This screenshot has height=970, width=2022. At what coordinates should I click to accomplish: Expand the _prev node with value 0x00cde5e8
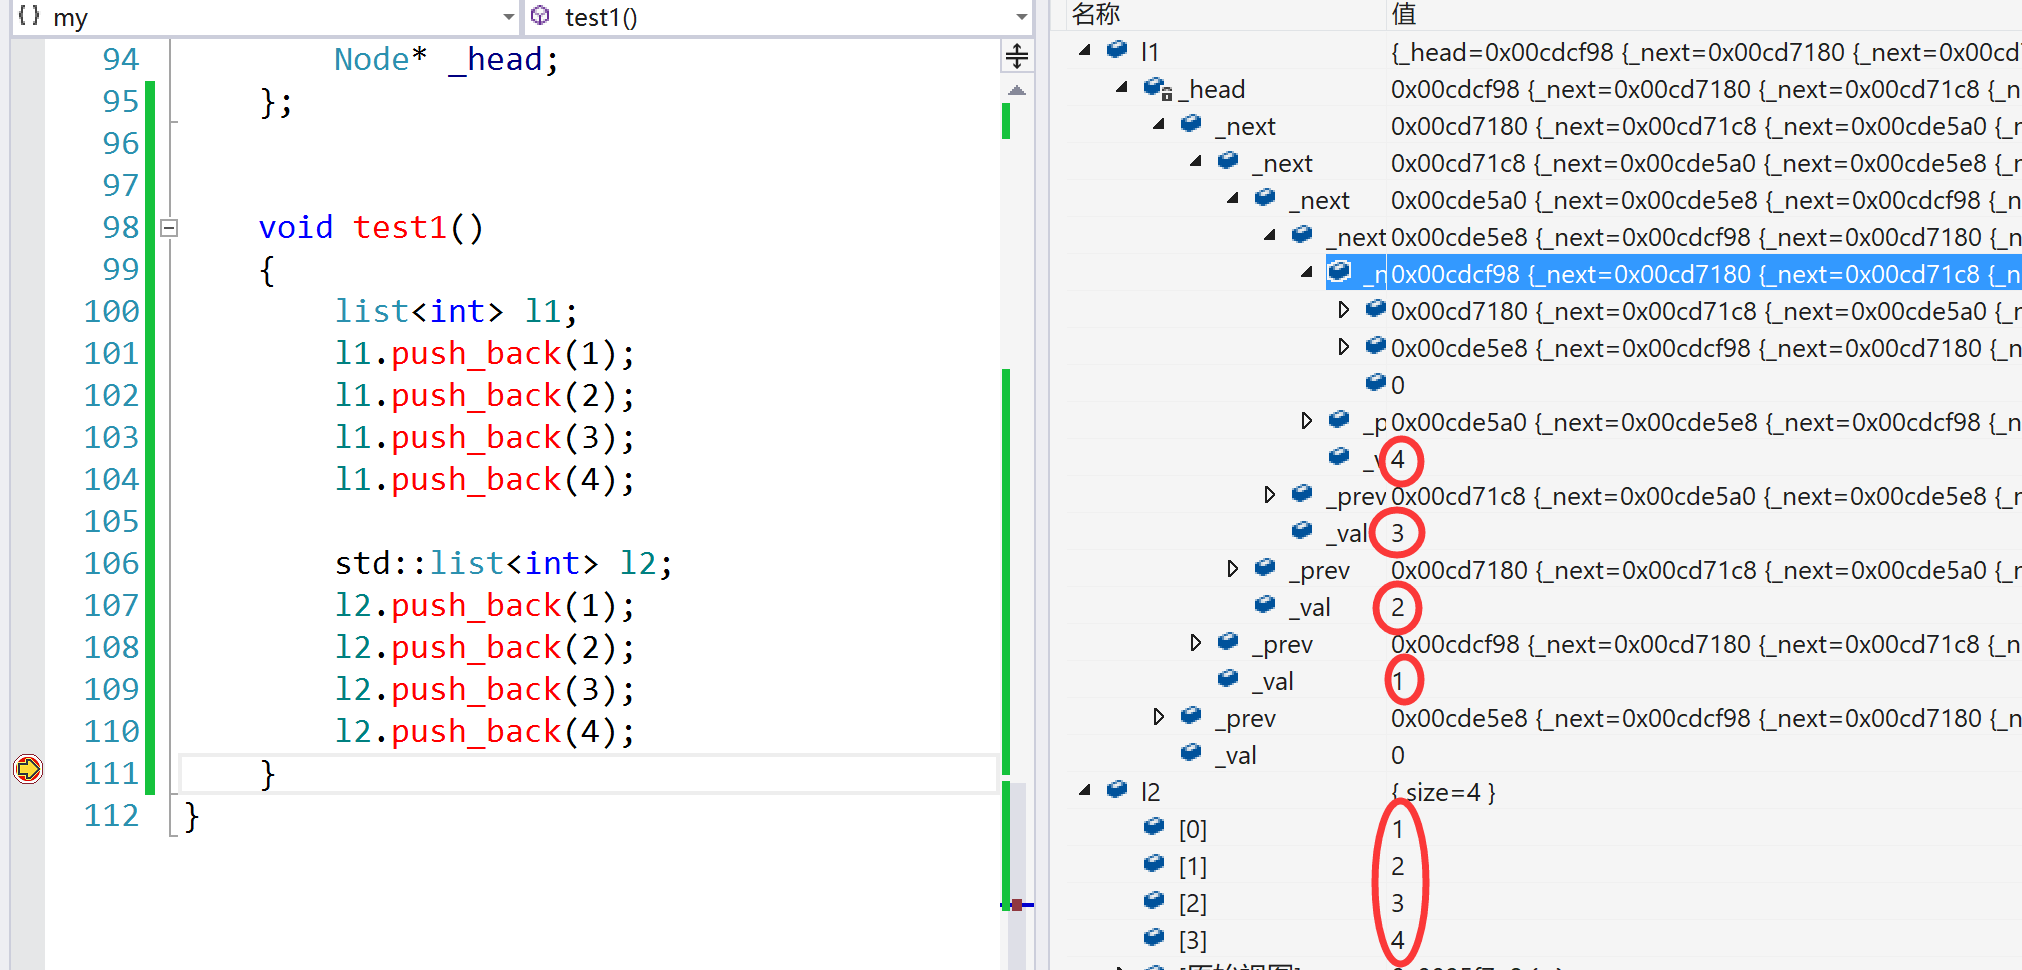point(1158,717)
